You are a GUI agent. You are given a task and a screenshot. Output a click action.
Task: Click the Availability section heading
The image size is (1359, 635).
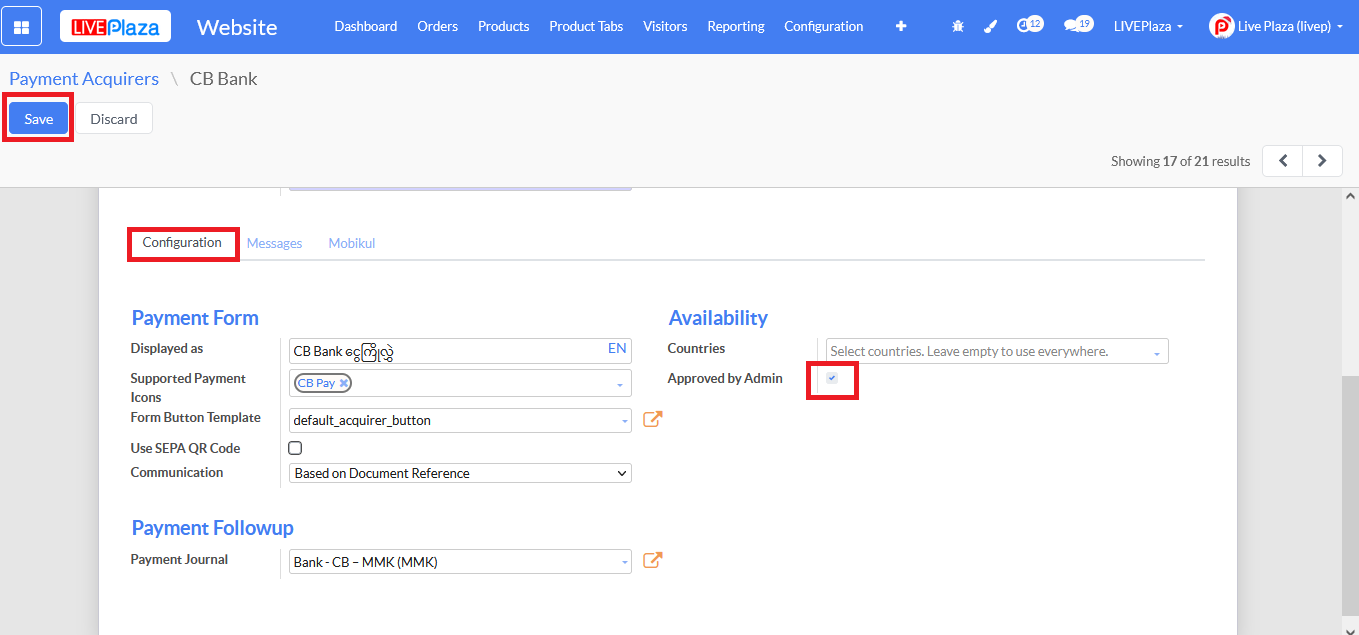point(718,318)
